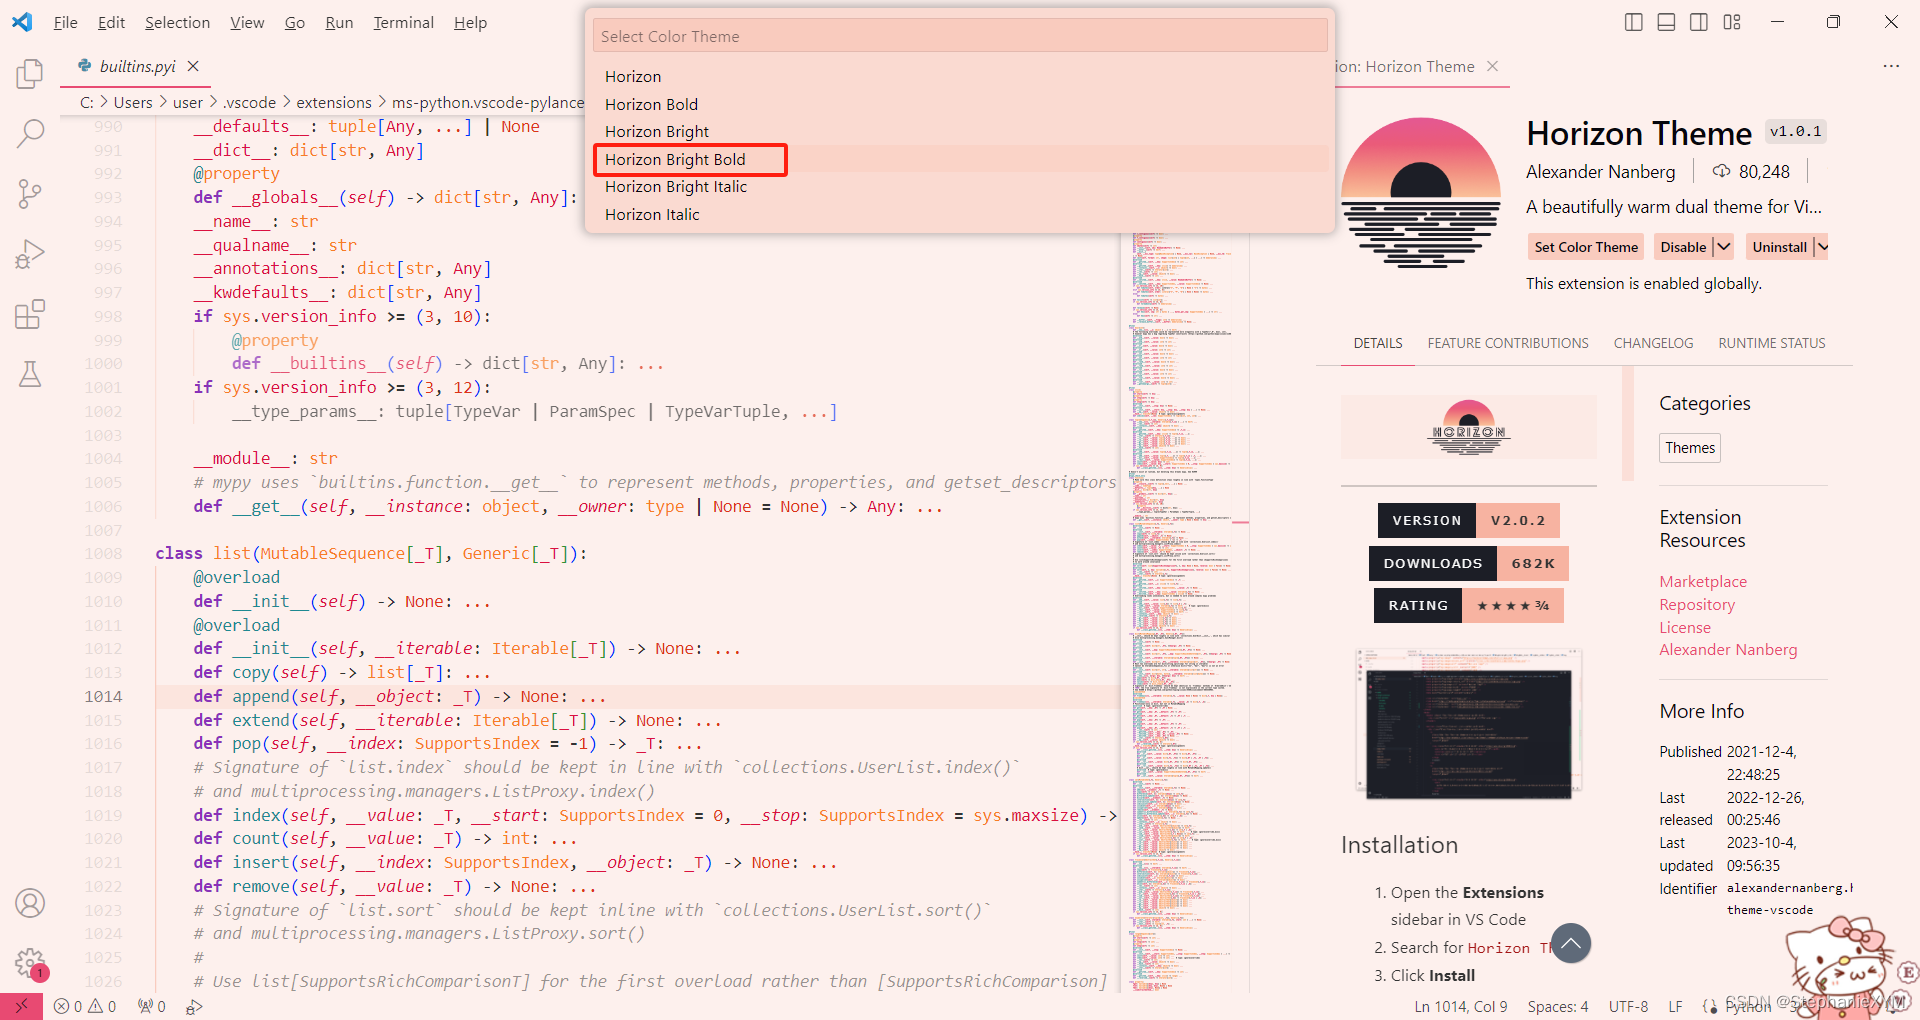This screenshot has width=1920, height=1020.
Task: Open the Accounts icon in activity bar
Action: click(30, 903)
